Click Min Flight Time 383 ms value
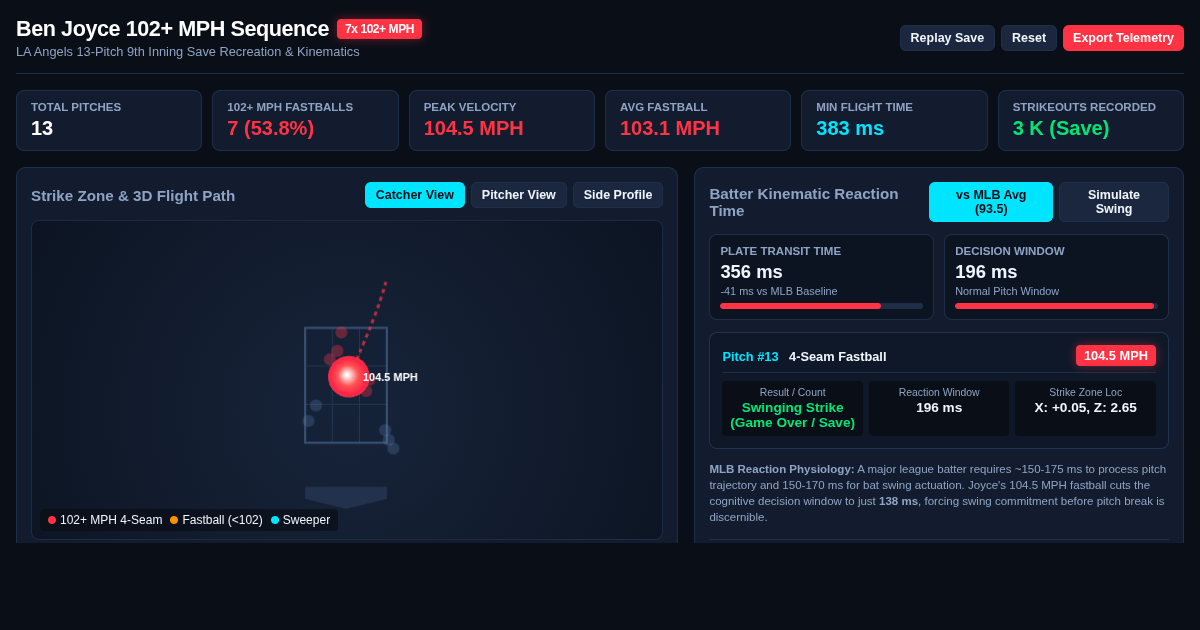The height and width of the screenshot is (630, 1200). click(x=850, y=128)
